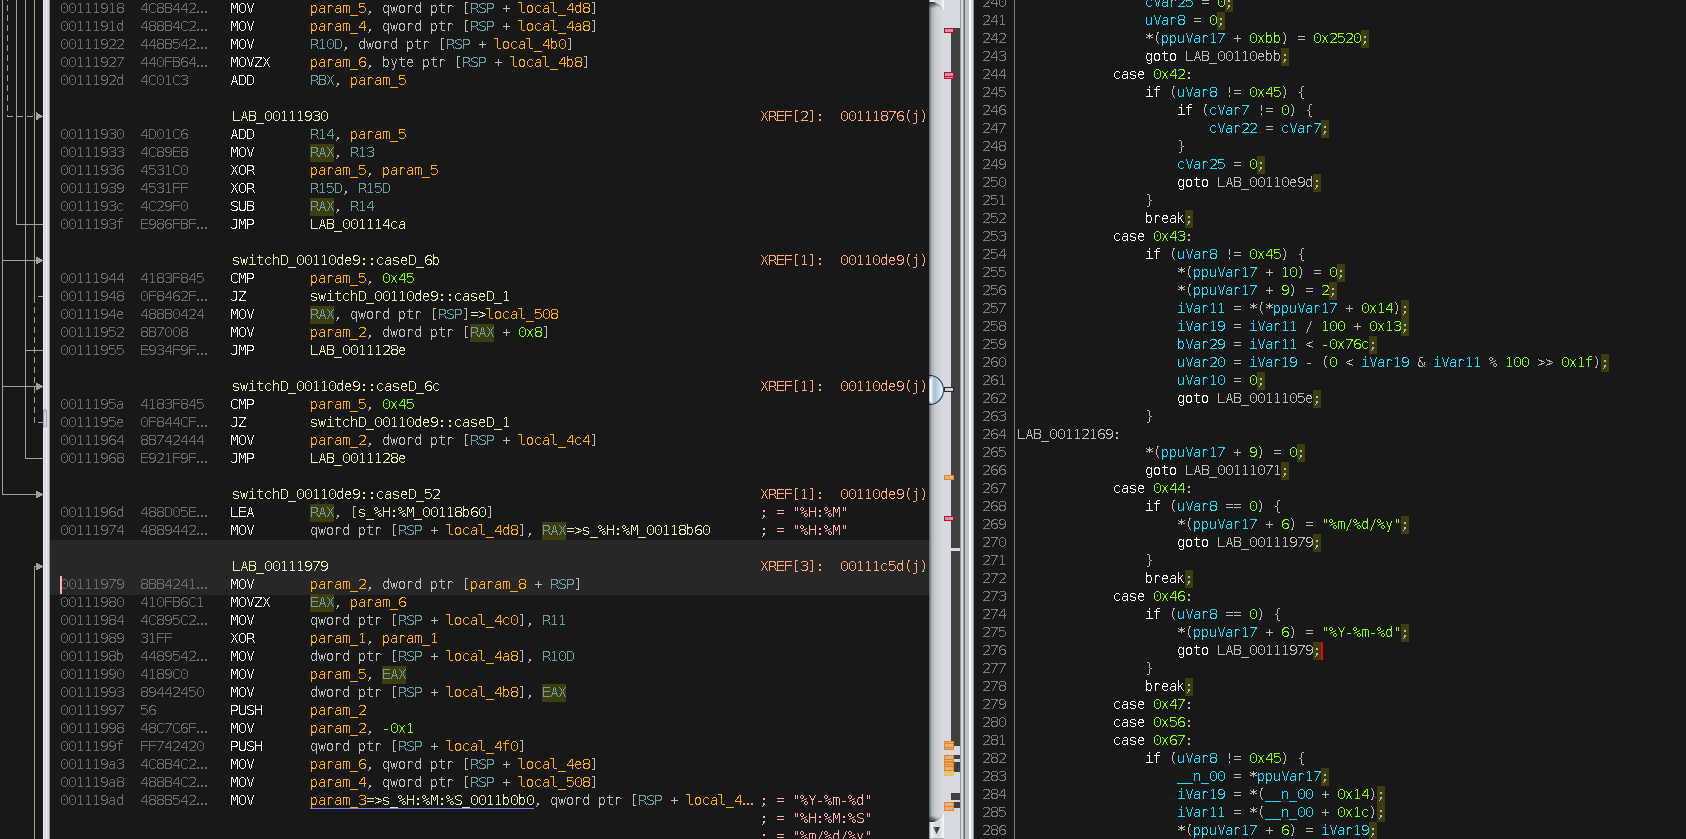Click the scroll-down arrow of the listing scrollbar
This screenshot has width=1686, height=839.
(x=936, y=830)
